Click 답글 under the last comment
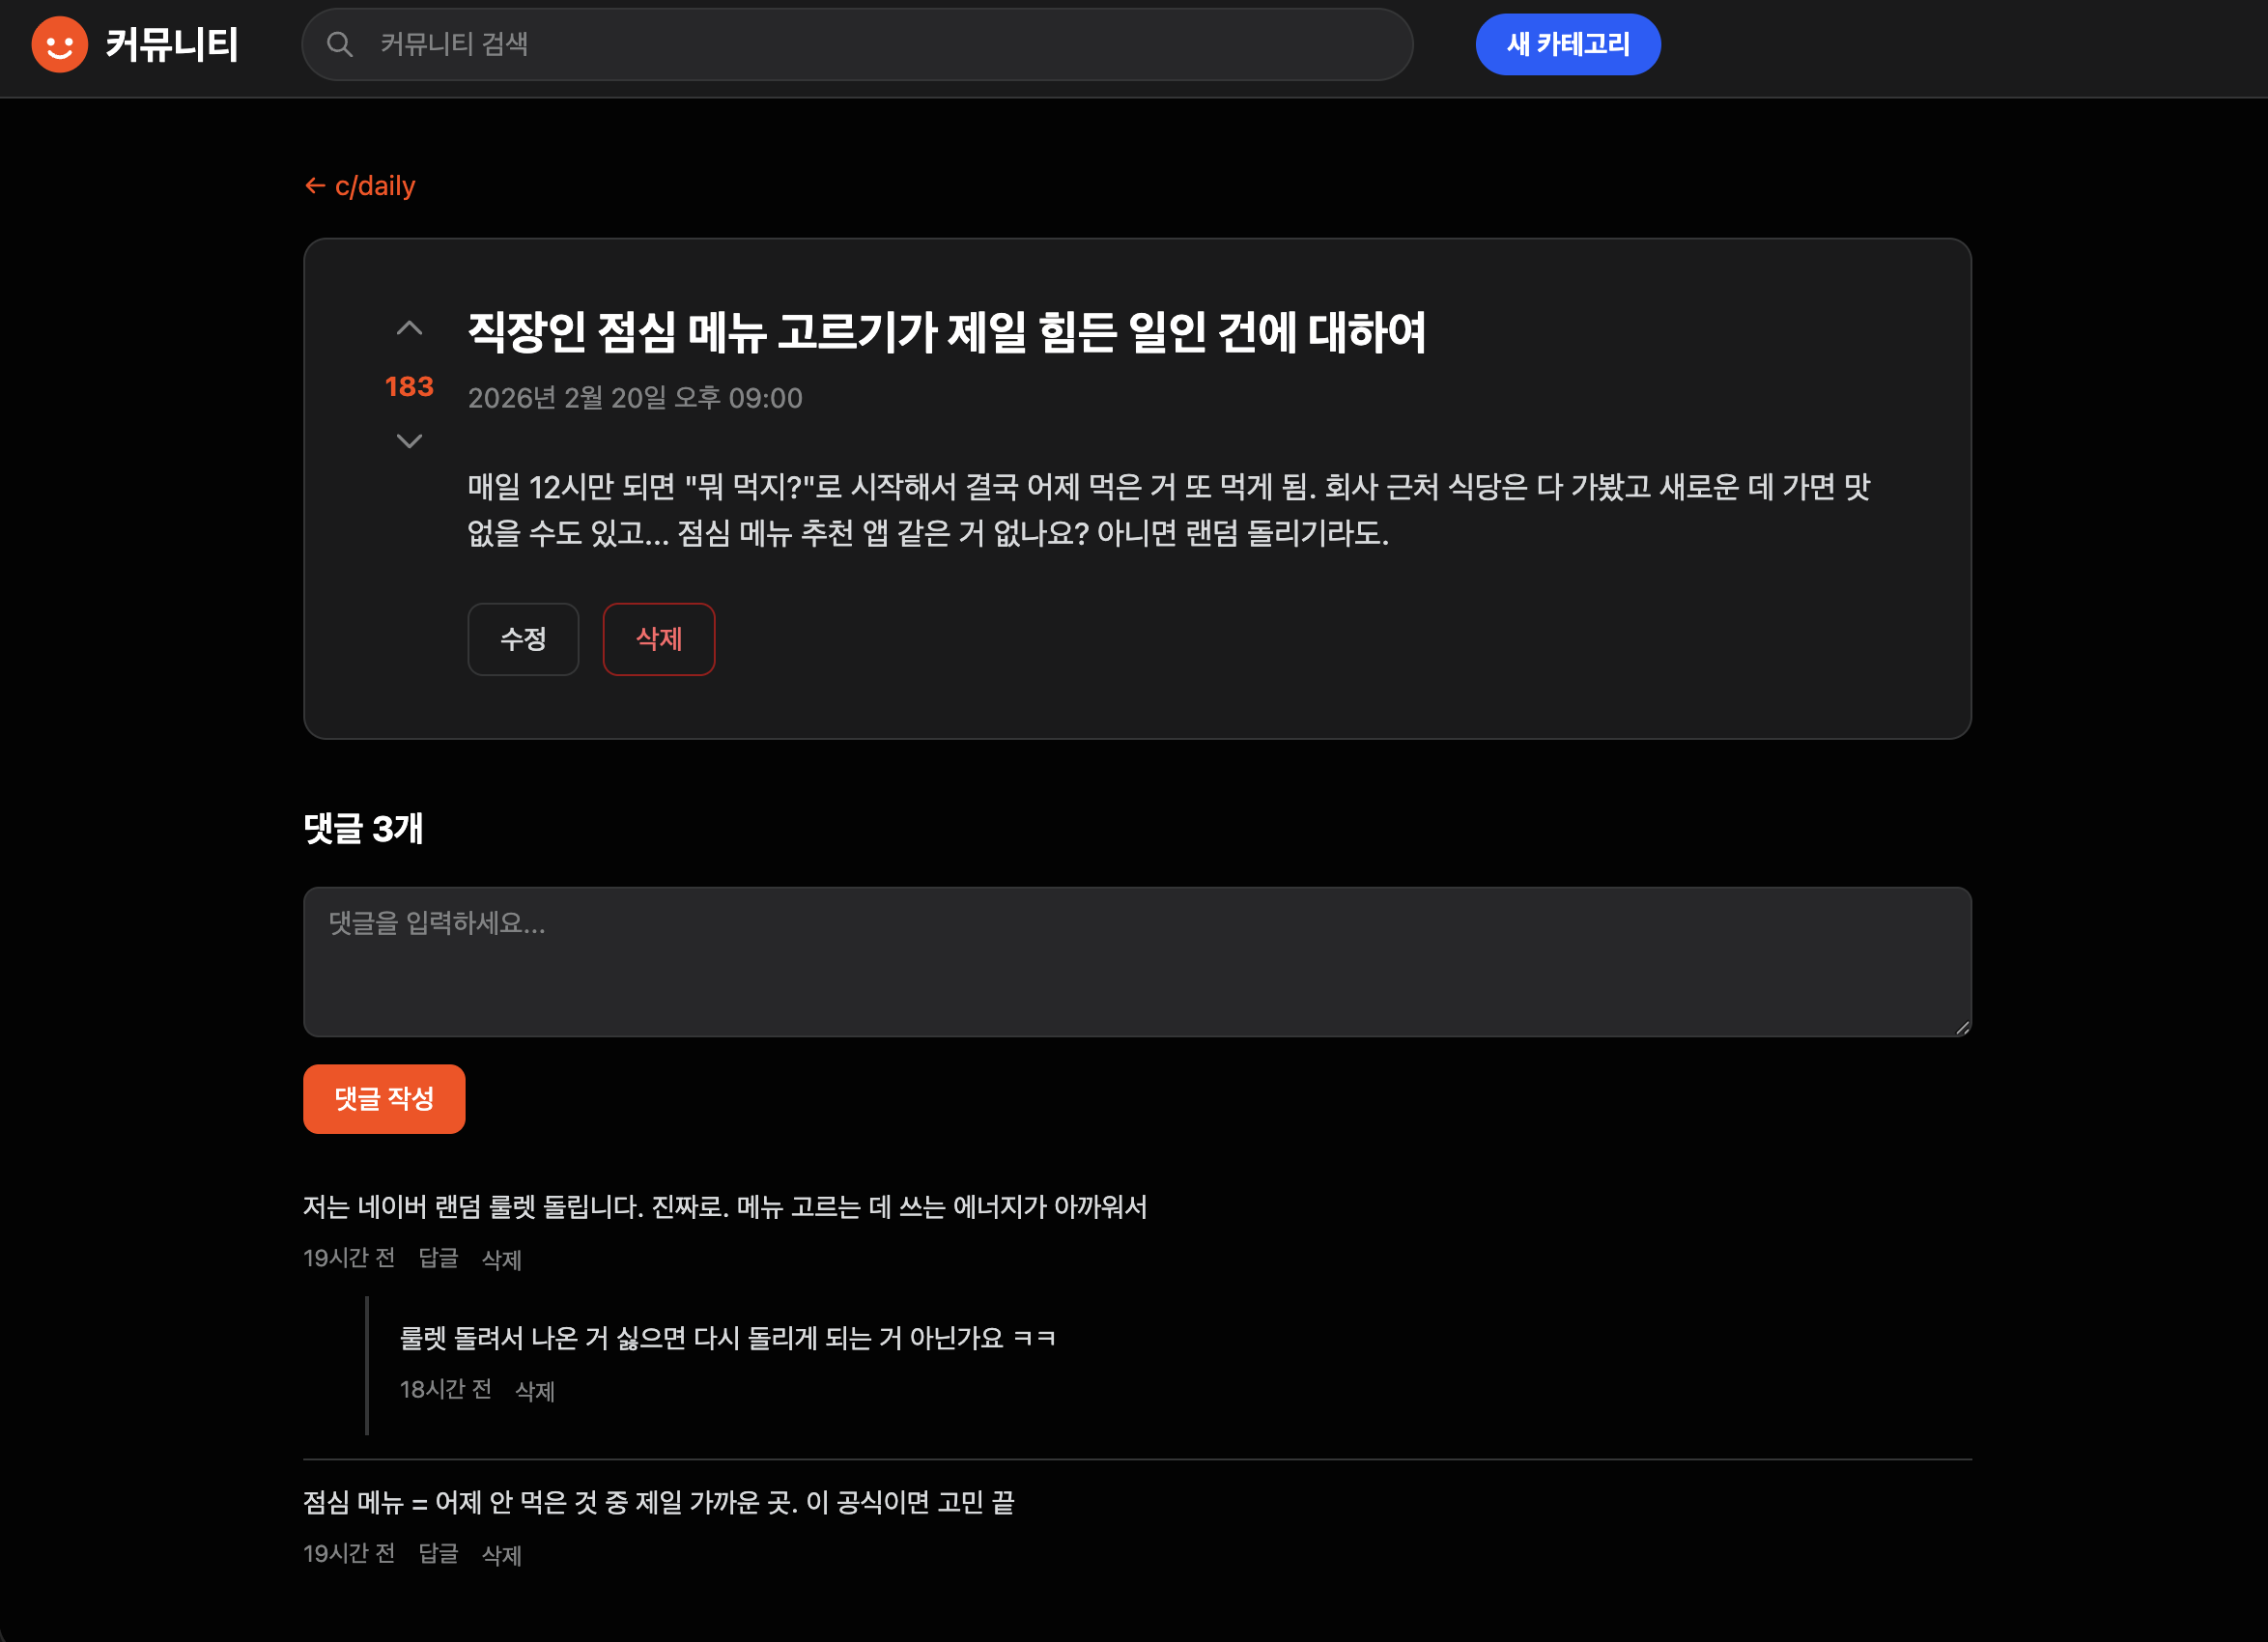Screen dimensions: 2268x1642 (438, 1554)
